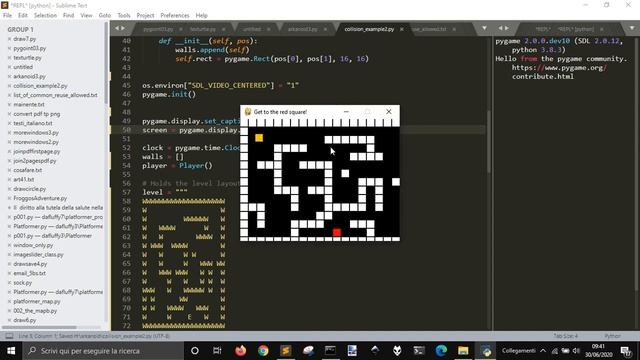Switch to the pygoint03.py tab
The width and height of the screenshot is (640, 360).
point(158,29)
